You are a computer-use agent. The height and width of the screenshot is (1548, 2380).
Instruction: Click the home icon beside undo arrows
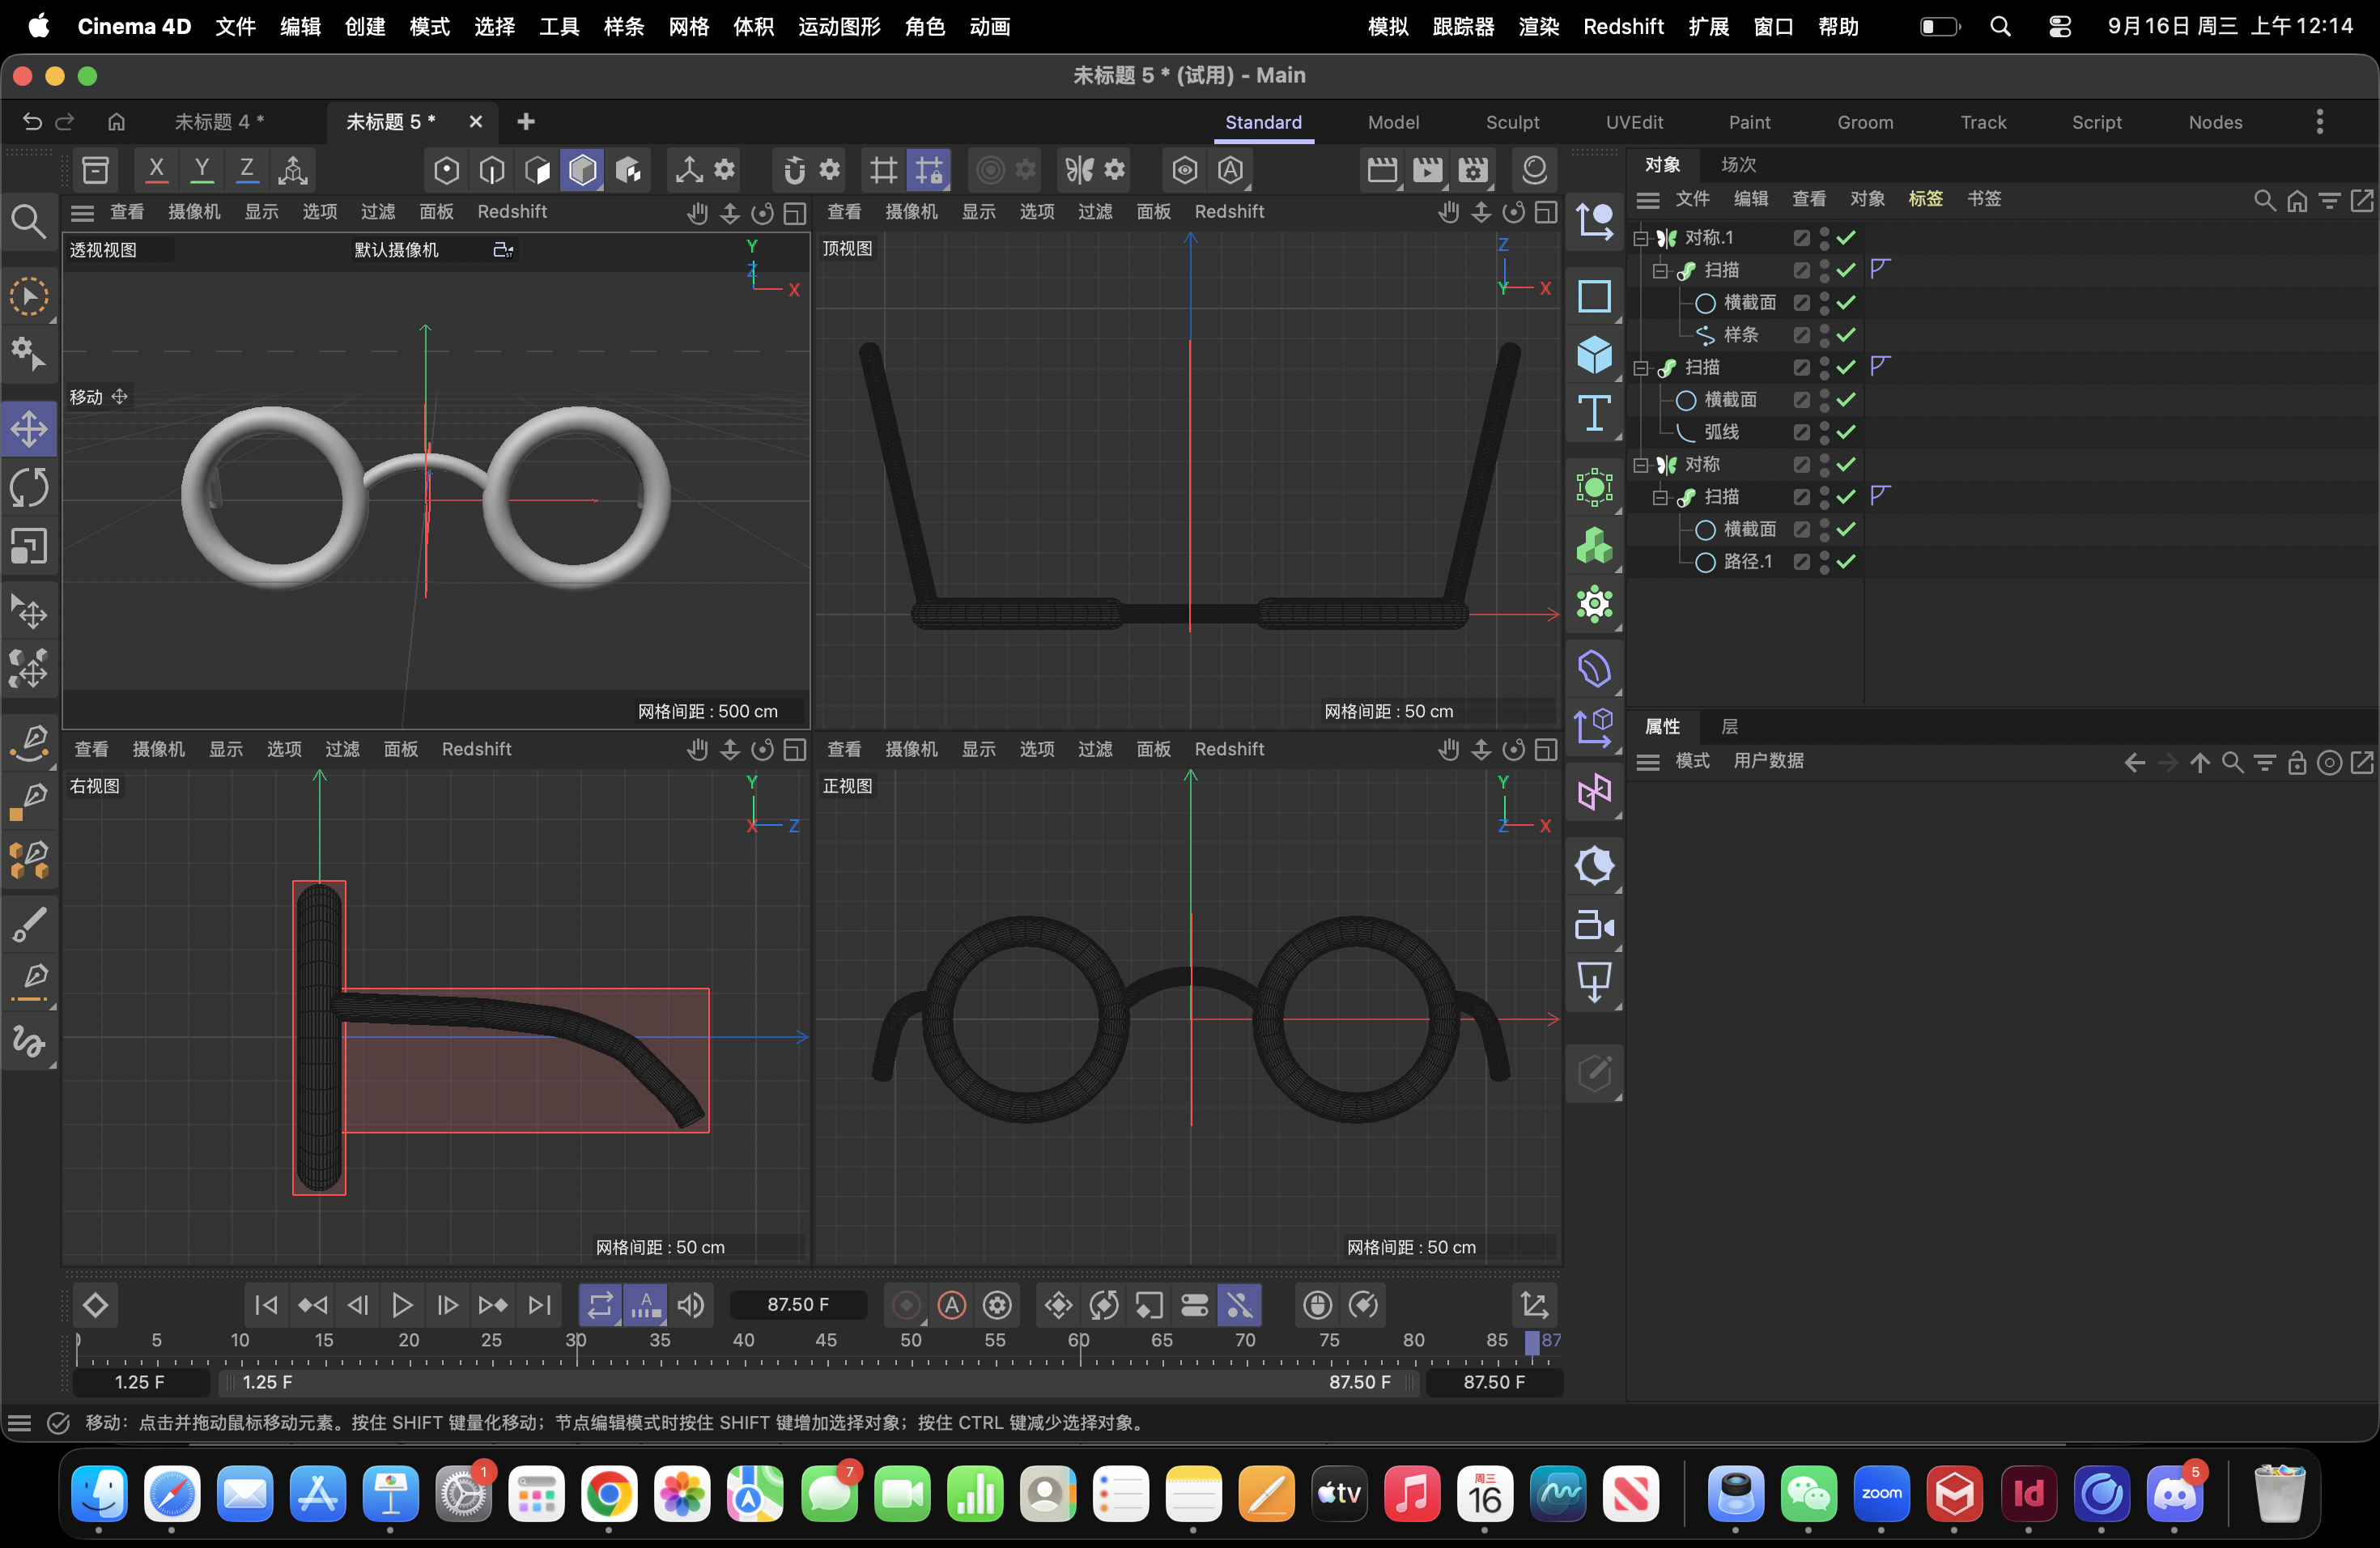117,122
